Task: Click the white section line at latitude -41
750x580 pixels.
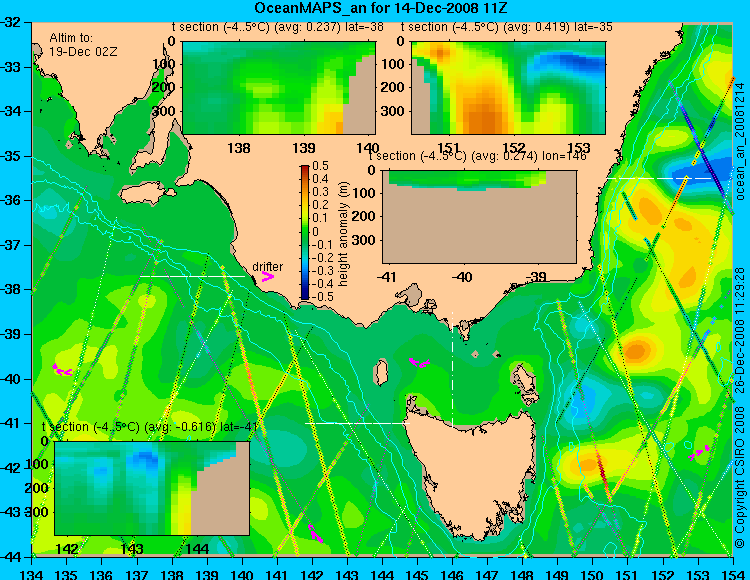Action: [357, 423]
